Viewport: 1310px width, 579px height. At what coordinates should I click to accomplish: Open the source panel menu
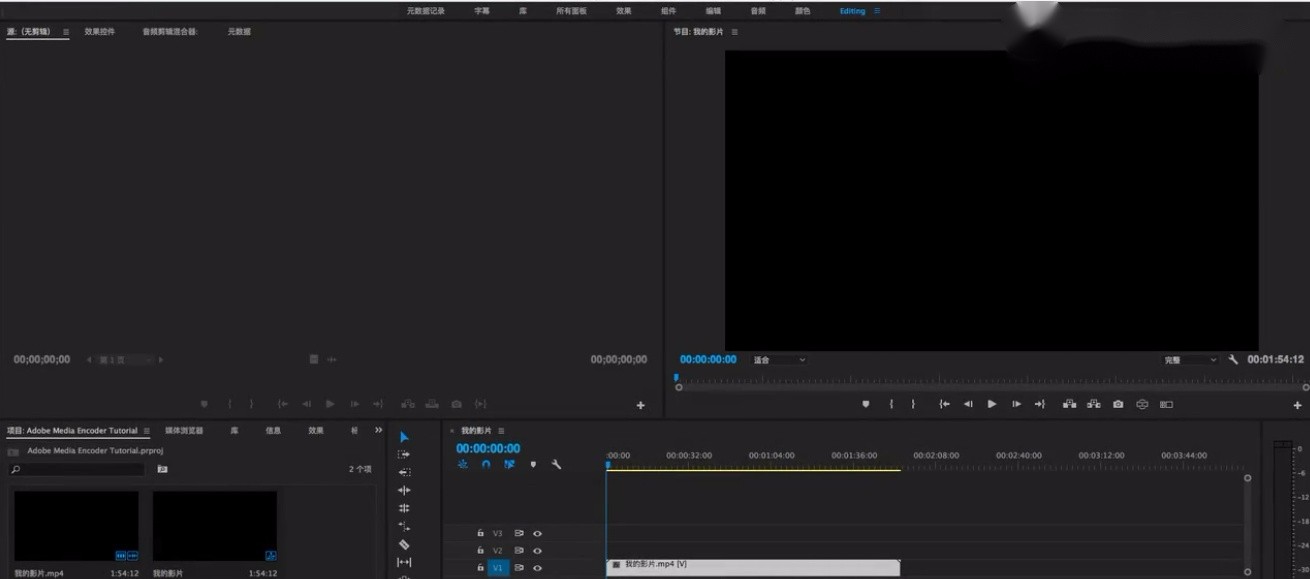tap(66, 32)
